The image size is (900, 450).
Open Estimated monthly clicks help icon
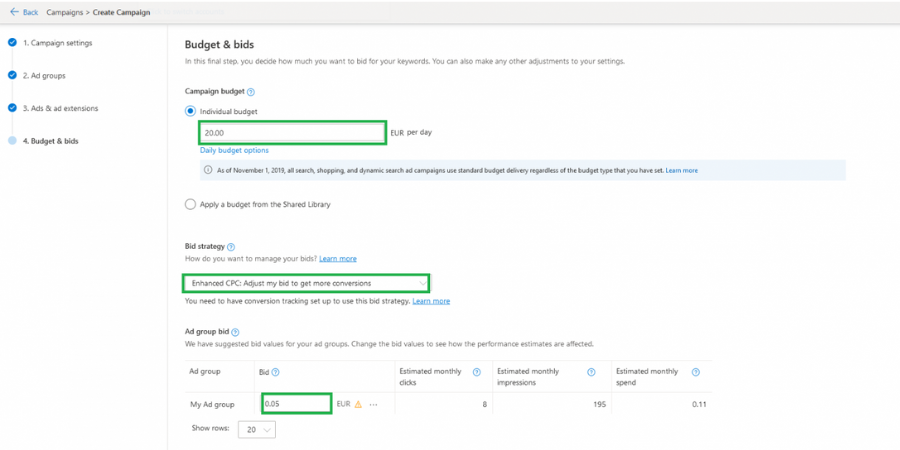(474, 372)
